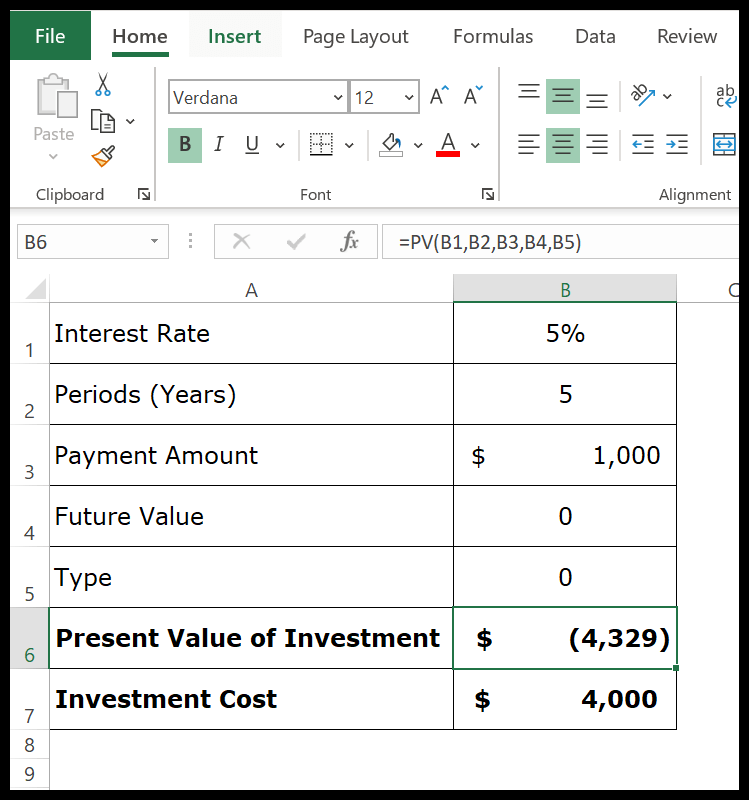Viewport: 749px width, 800px height.
Task: Open the Font dialog launcher
Action: (488, 194)
